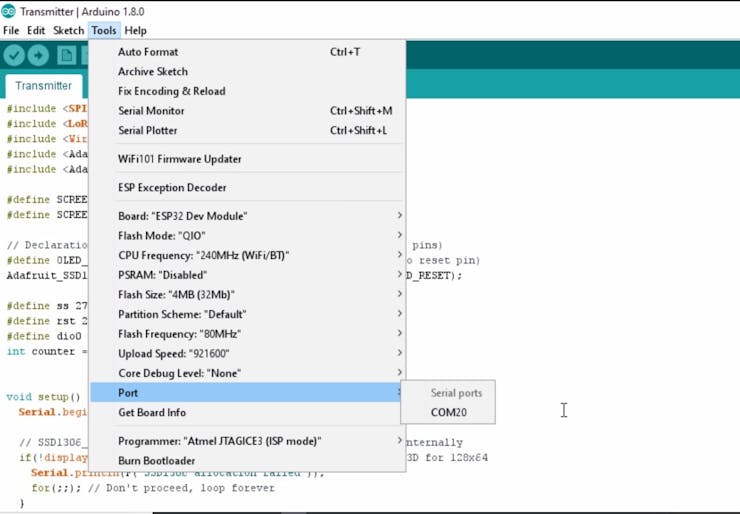Click the highlighted Port menu entry

pyautogui.click(x=247, y=393)
